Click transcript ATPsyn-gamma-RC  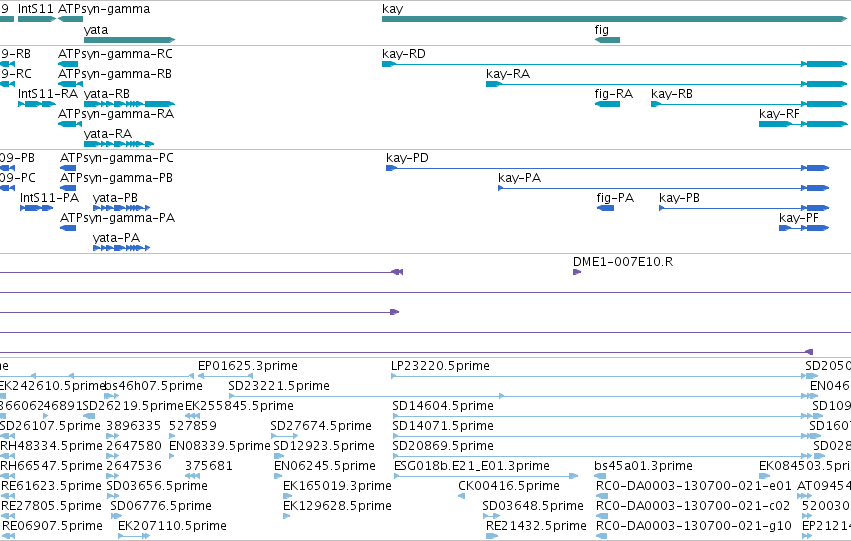pos(68,64)
